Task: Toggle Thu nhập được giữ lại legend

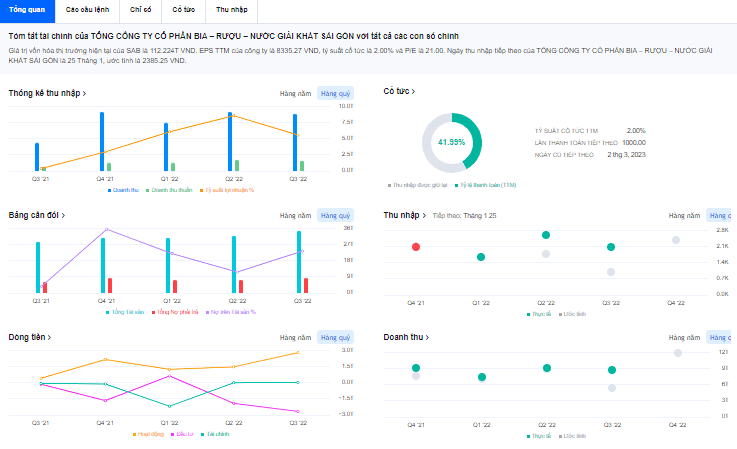Action: 417,185
